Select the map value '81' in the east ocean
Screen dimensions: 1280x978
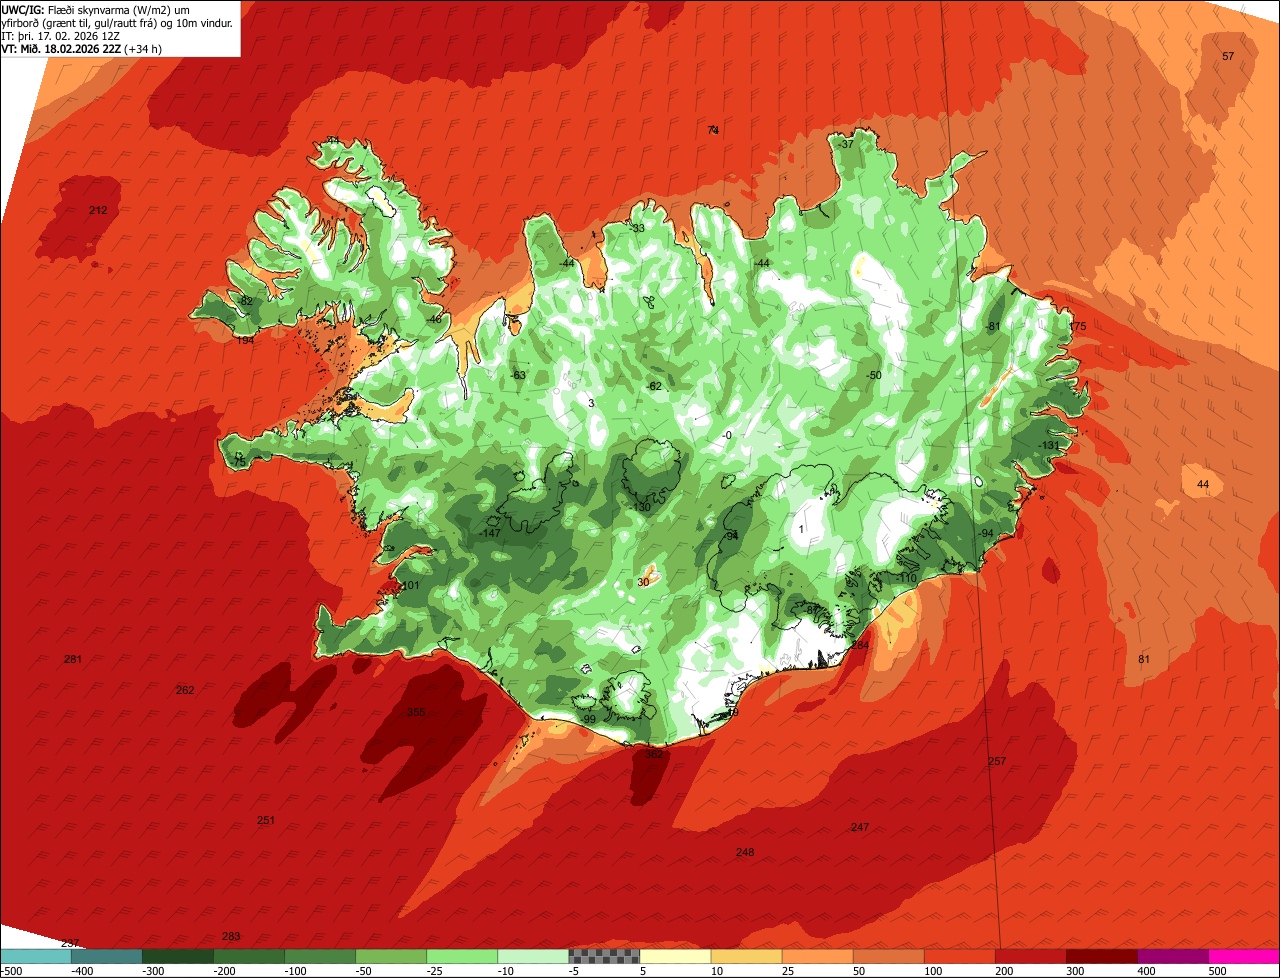(x=1144, y=659)
